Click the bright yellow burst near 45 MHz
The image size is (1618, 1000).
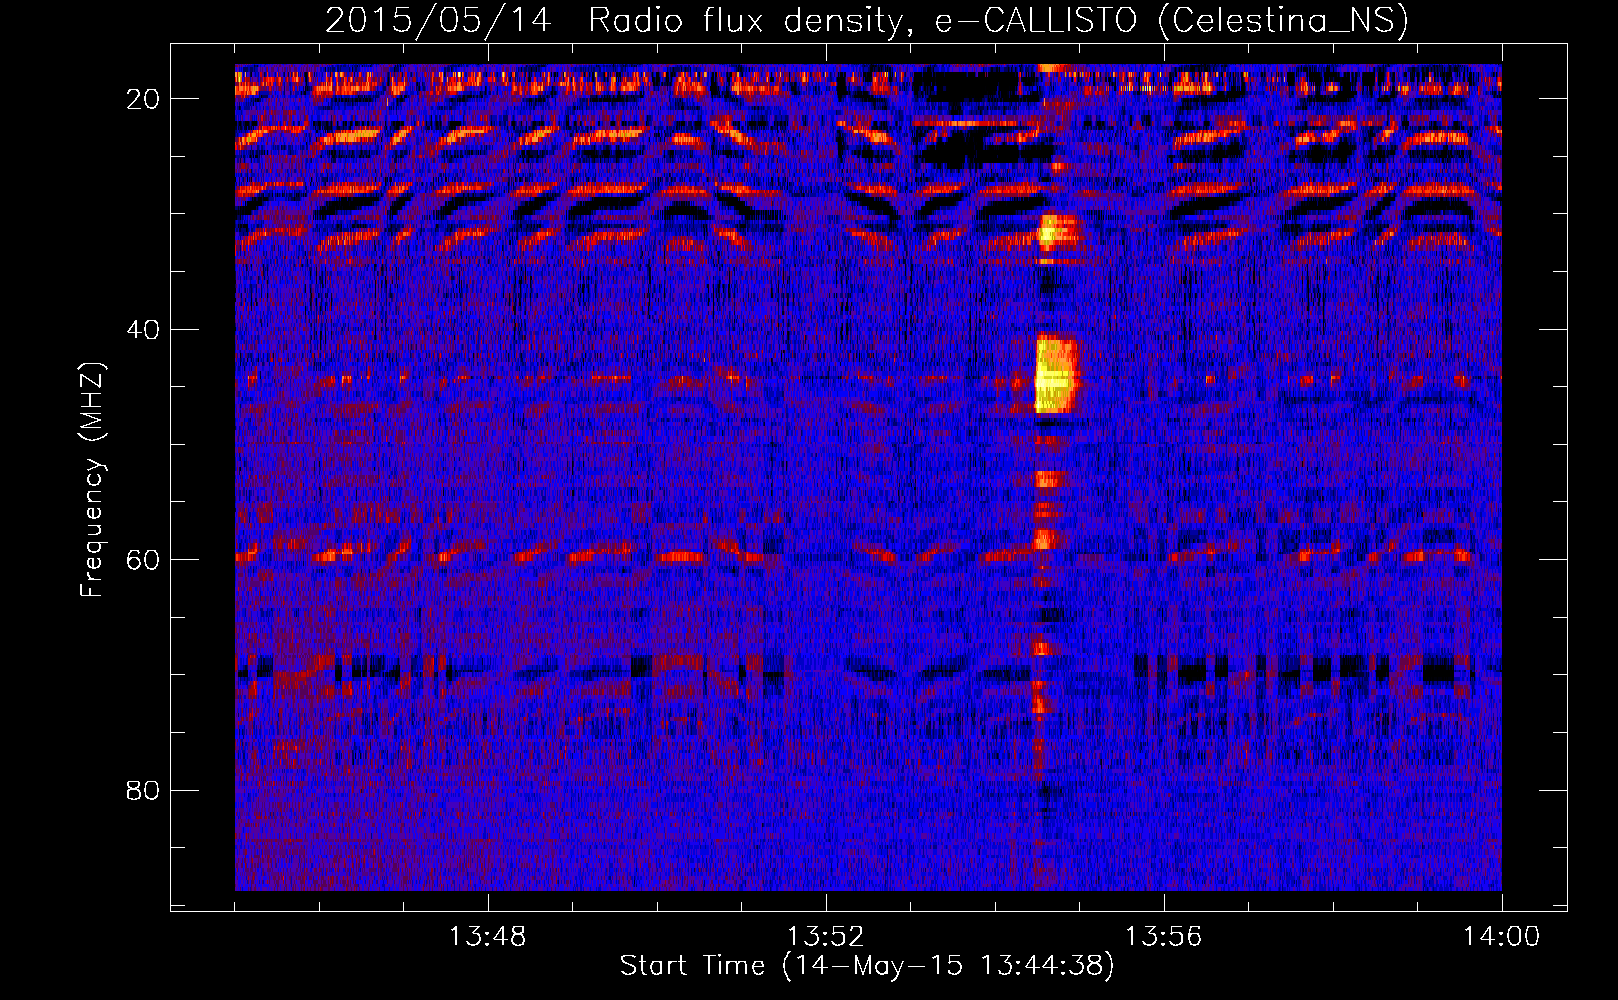(1056, 375)
